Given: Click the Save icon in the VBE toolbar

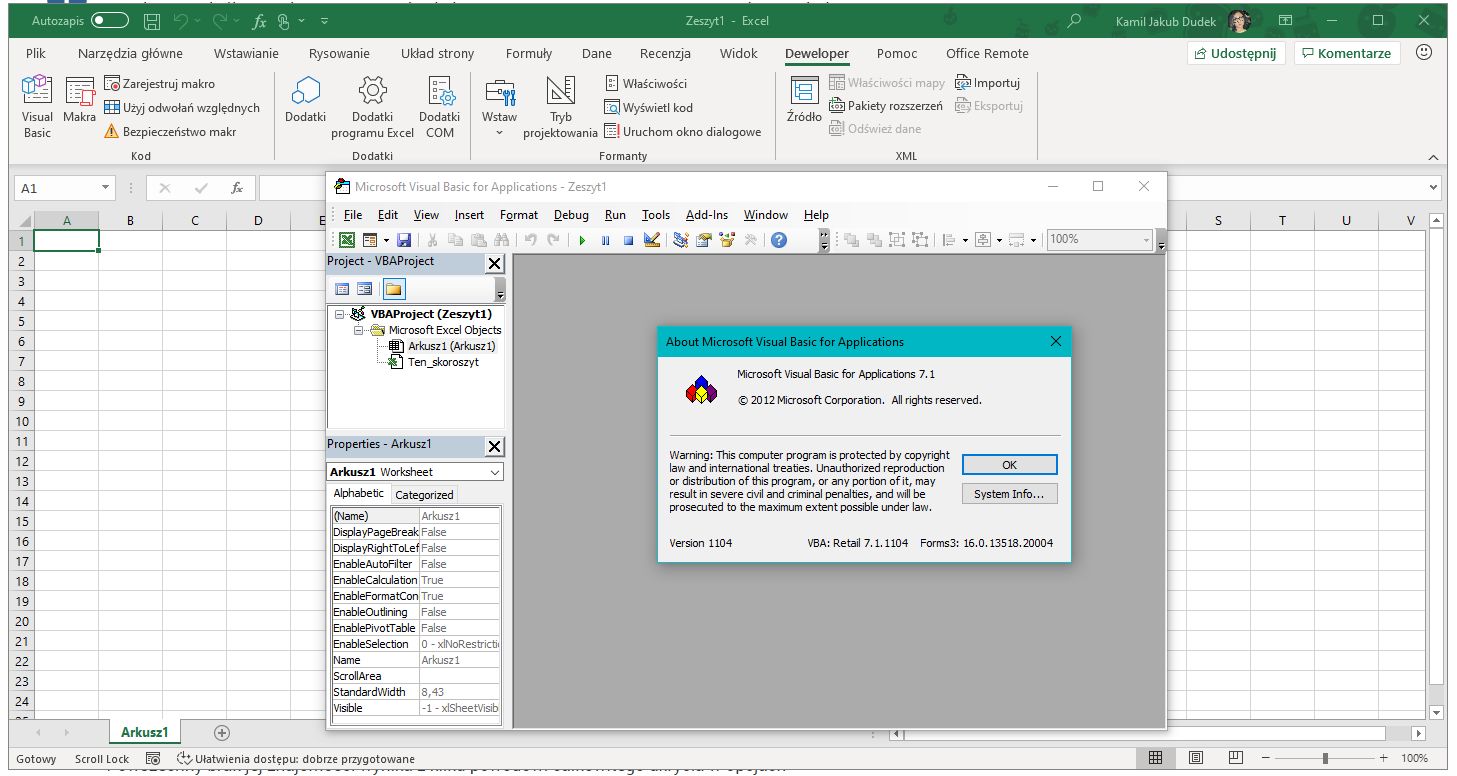Looking at the screenshot, I should point(404,239).
